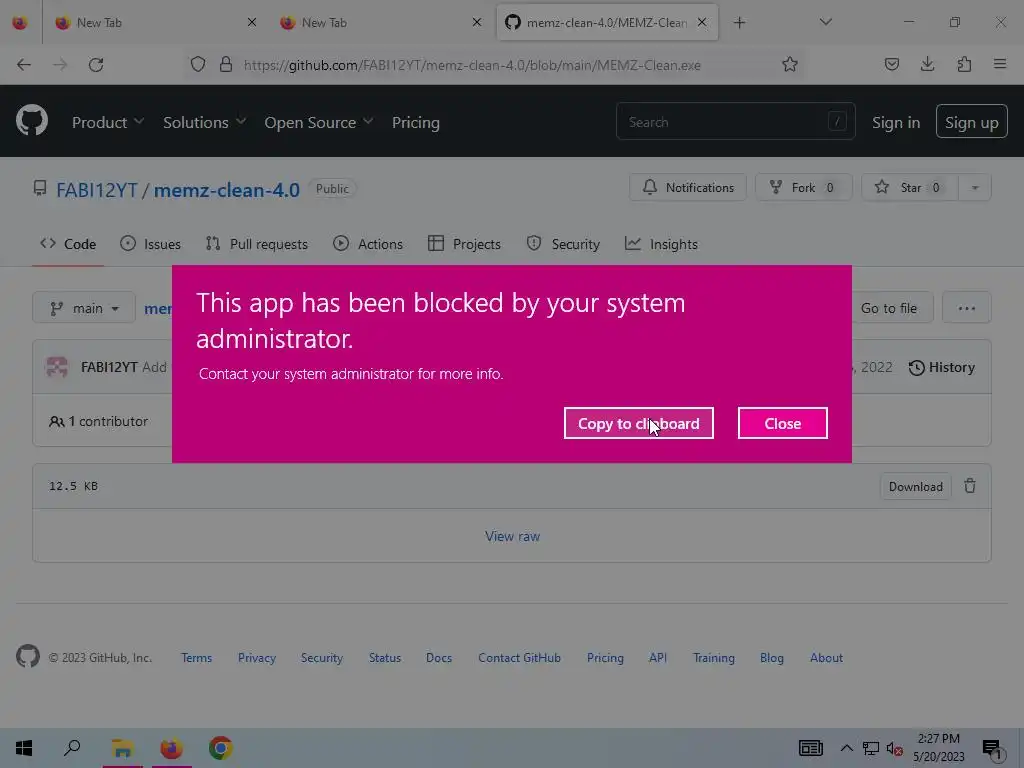Open the Projects tab

tap(464, 244)
